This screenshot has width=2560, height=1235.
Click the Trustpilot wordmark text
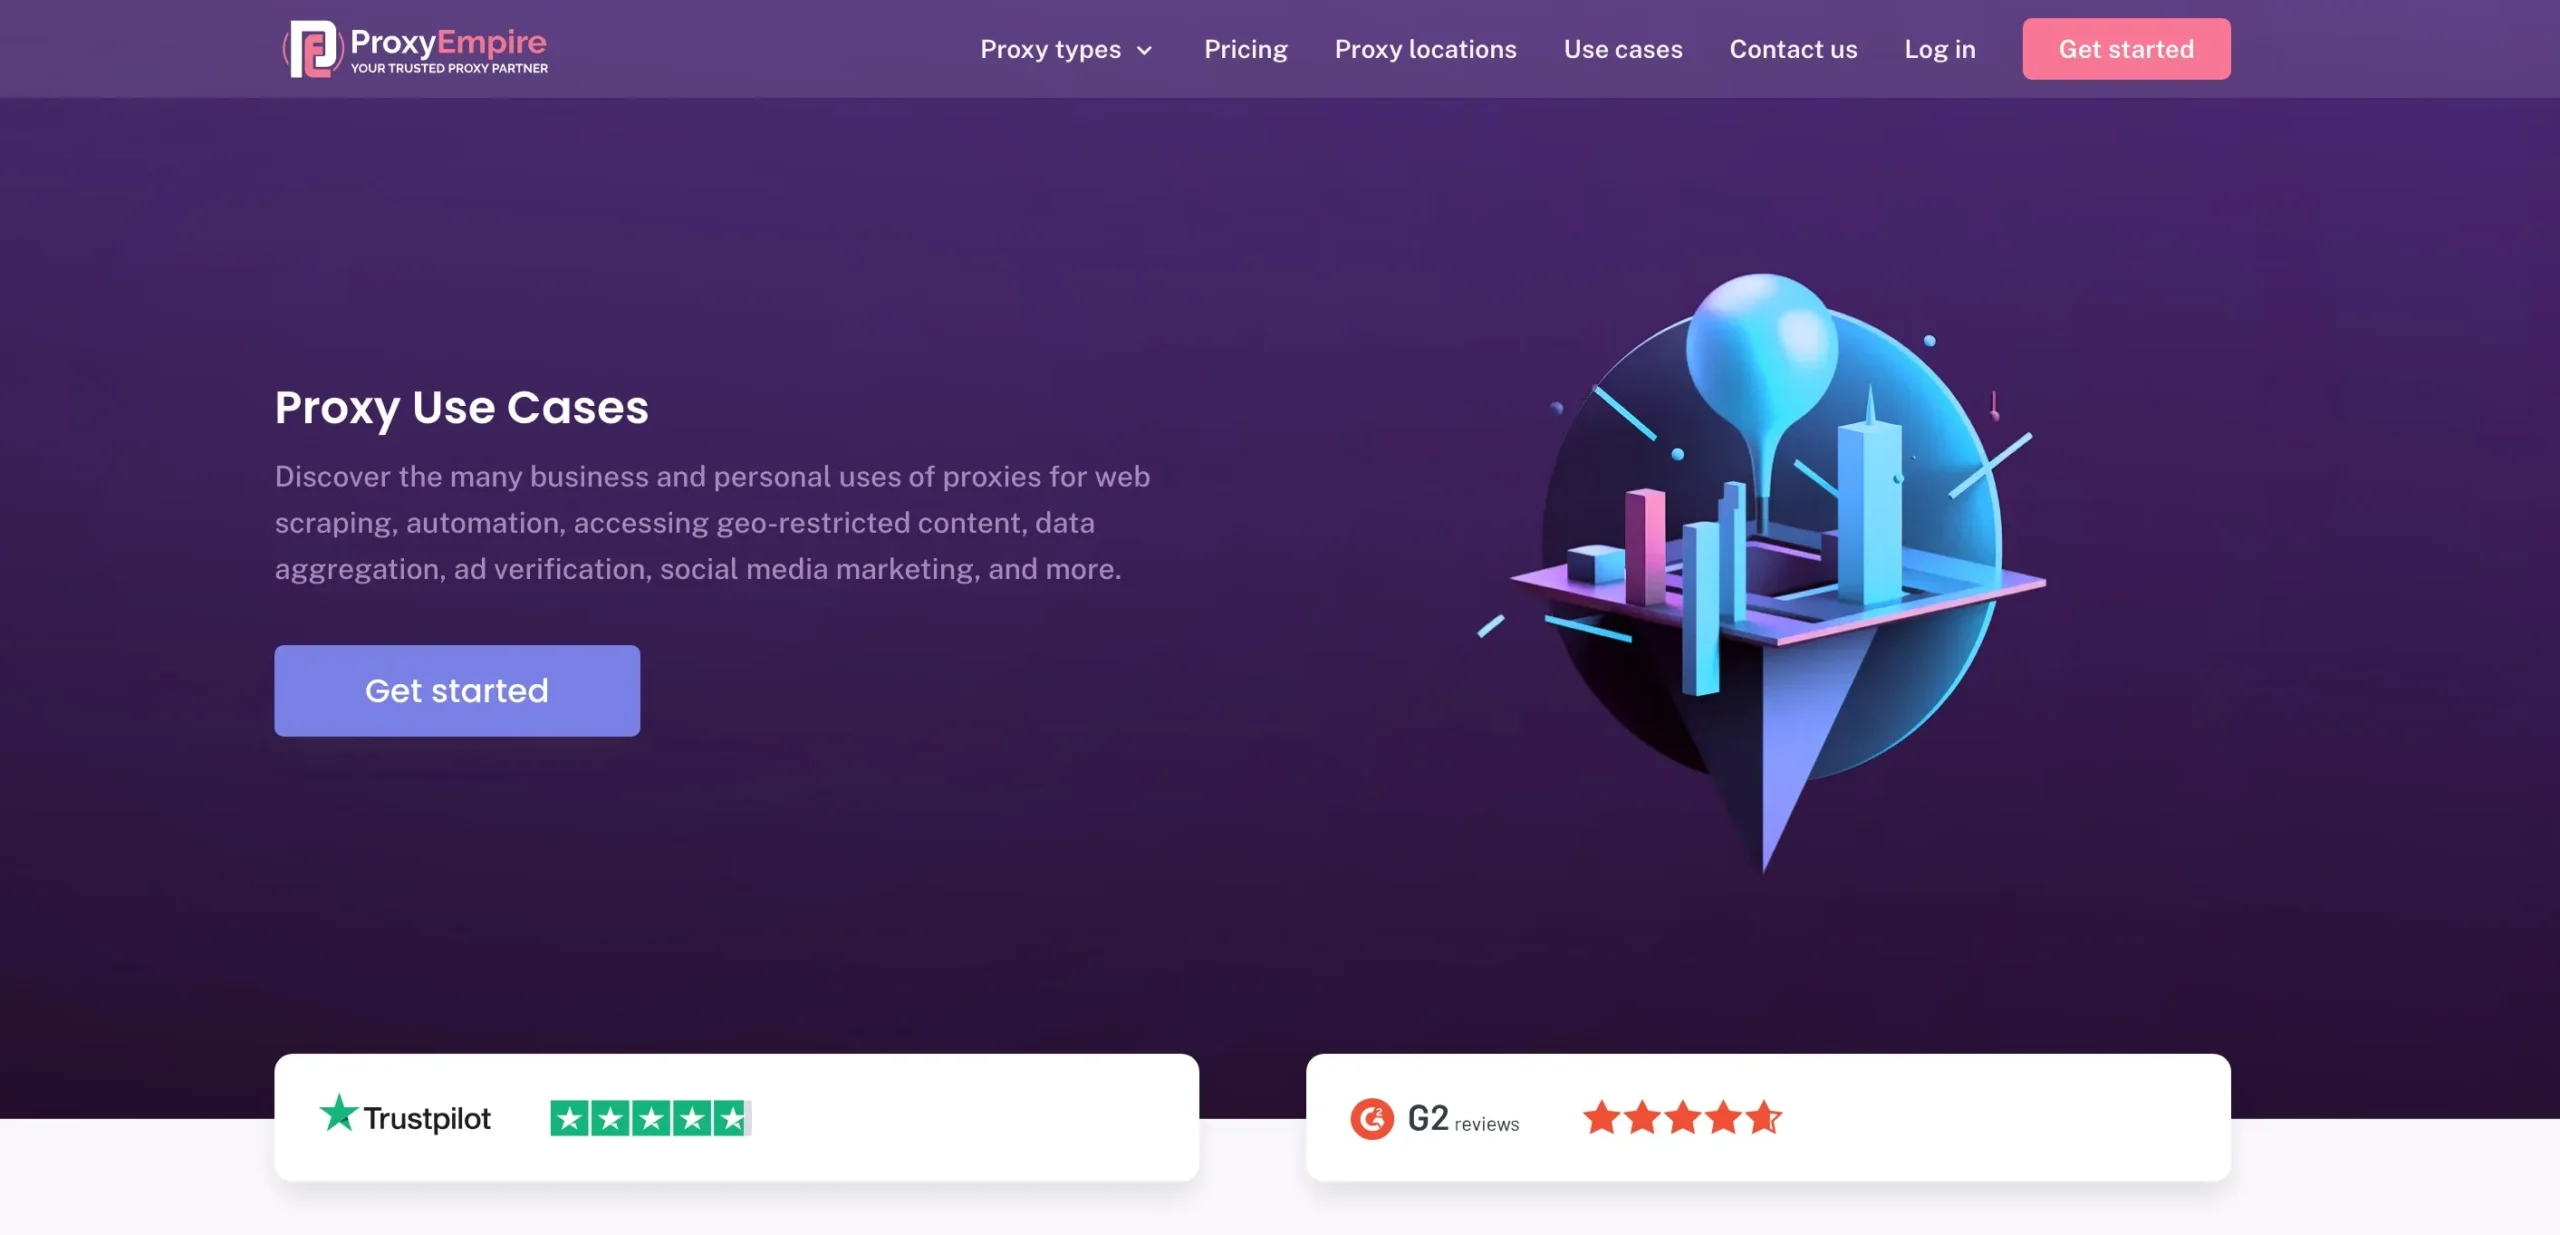pos(427,1118)
